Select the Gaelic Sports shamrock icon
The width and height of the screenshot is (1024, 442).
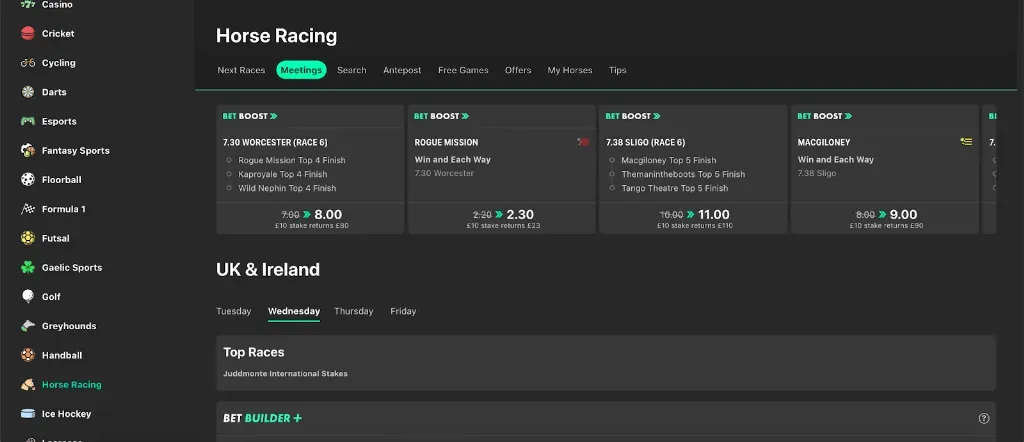coord(28,268)
